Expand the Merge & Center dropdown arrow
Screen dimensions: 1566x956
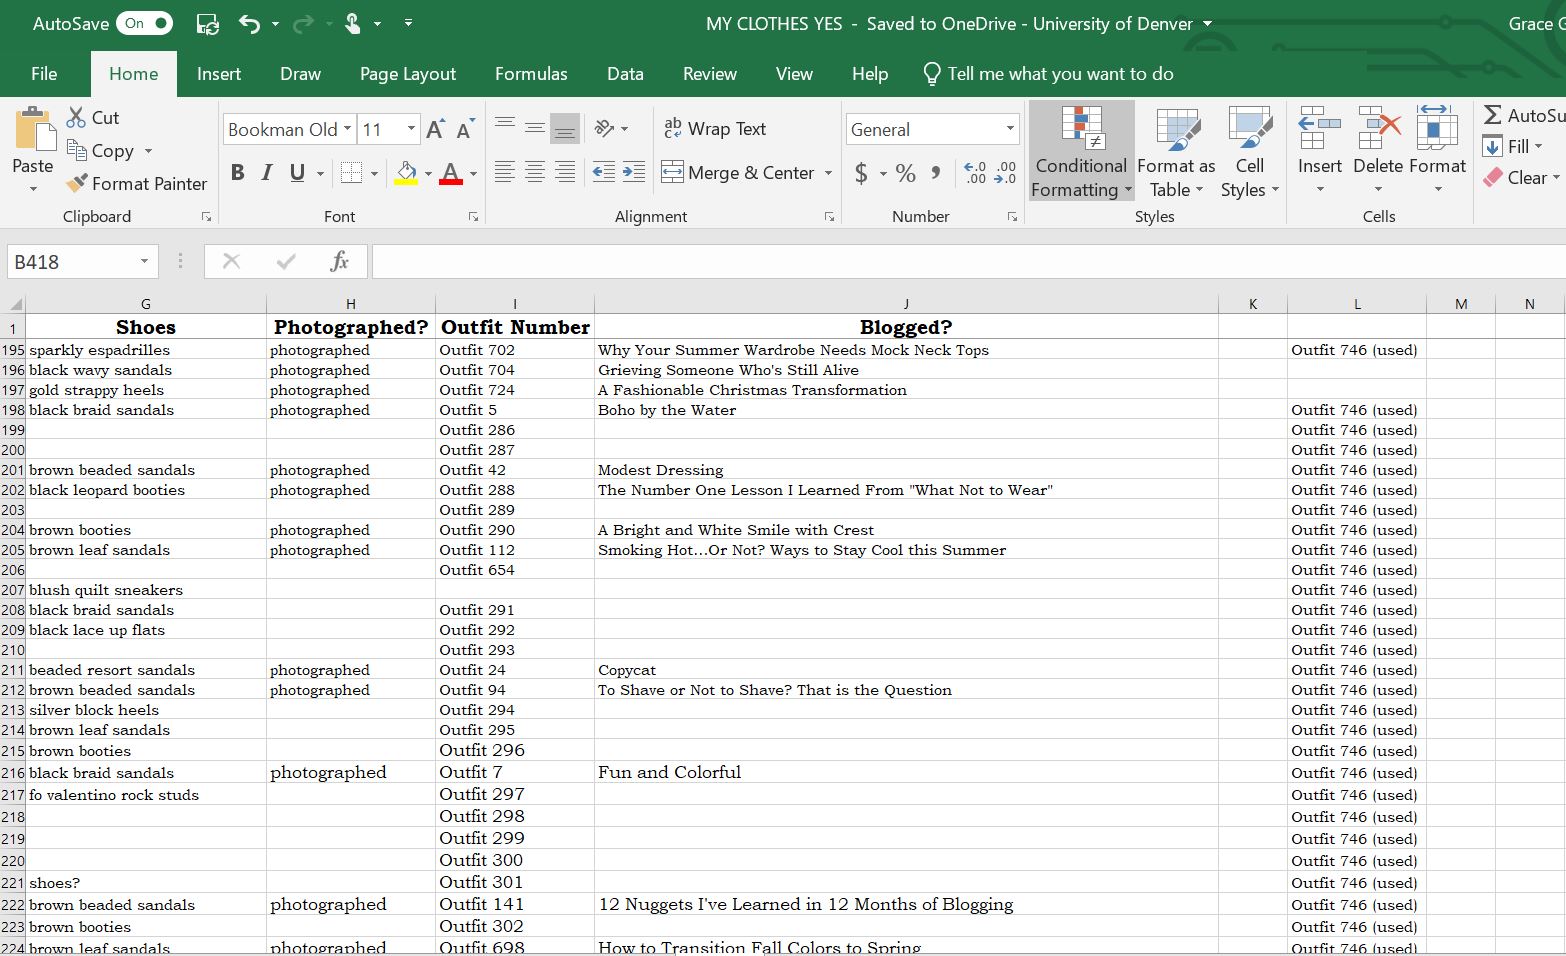click(828, 172)
